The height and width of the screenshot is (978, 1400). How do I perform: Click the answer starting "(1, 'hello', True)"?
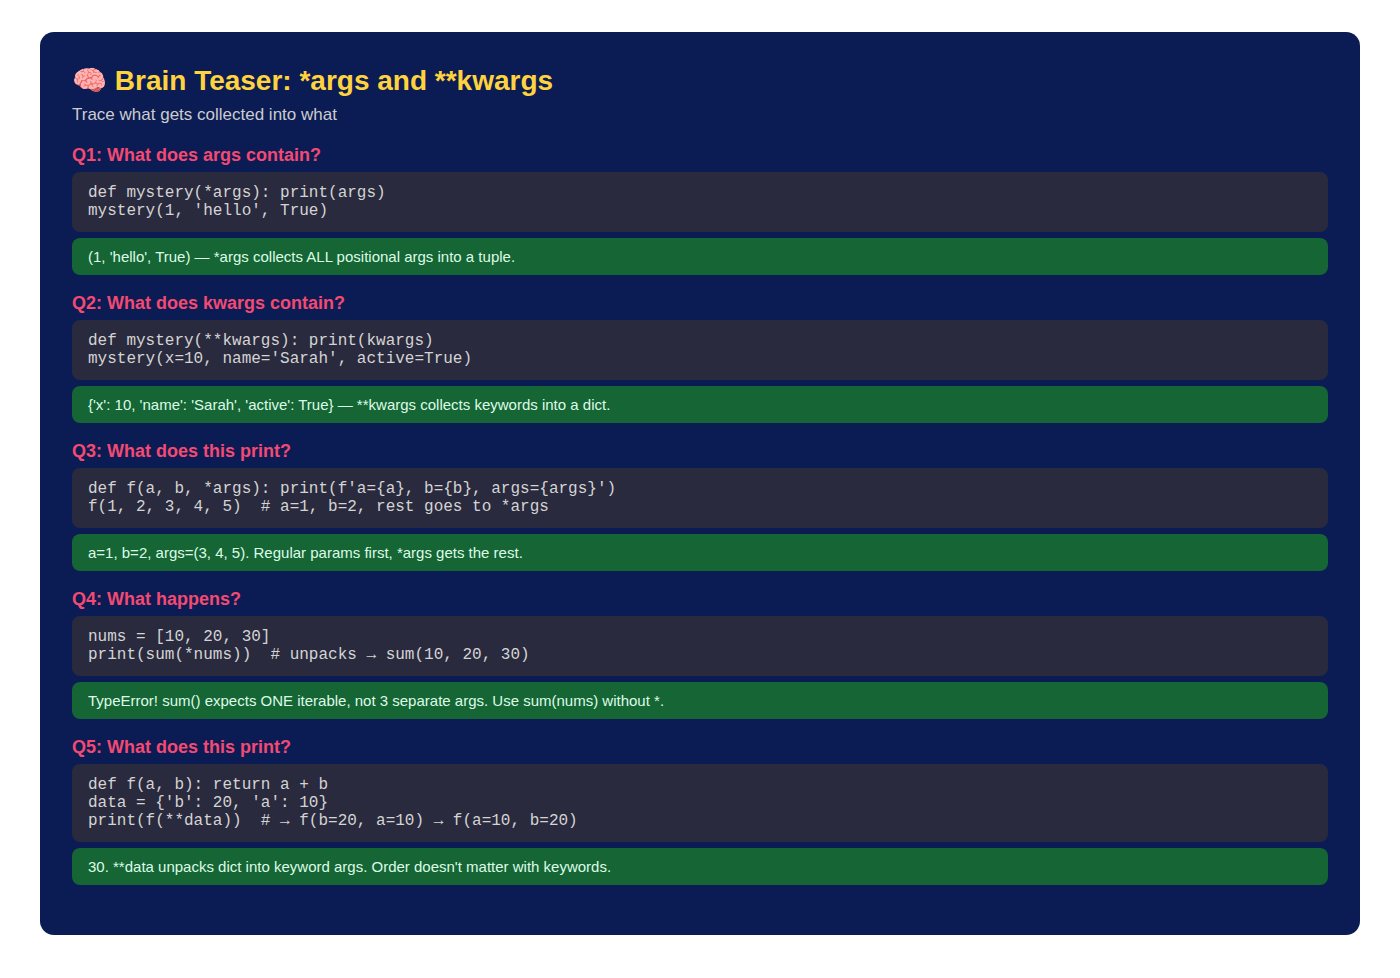click(700, 257)
